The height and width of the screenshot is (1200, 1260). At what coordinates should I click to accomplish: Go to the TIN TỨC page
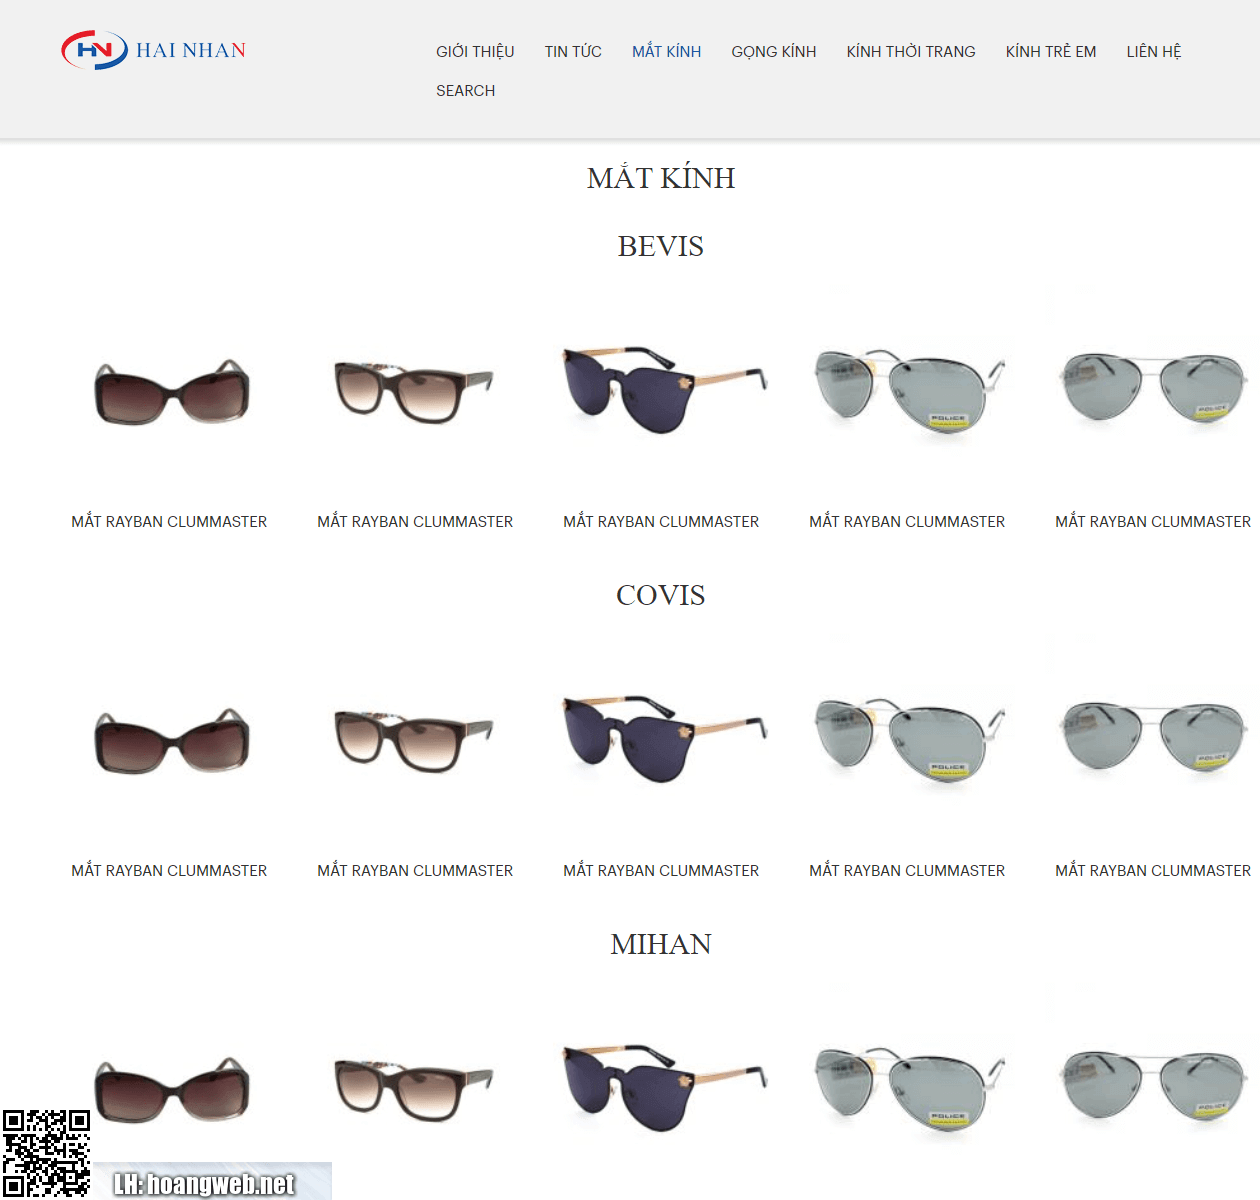(x=573, y=51)
